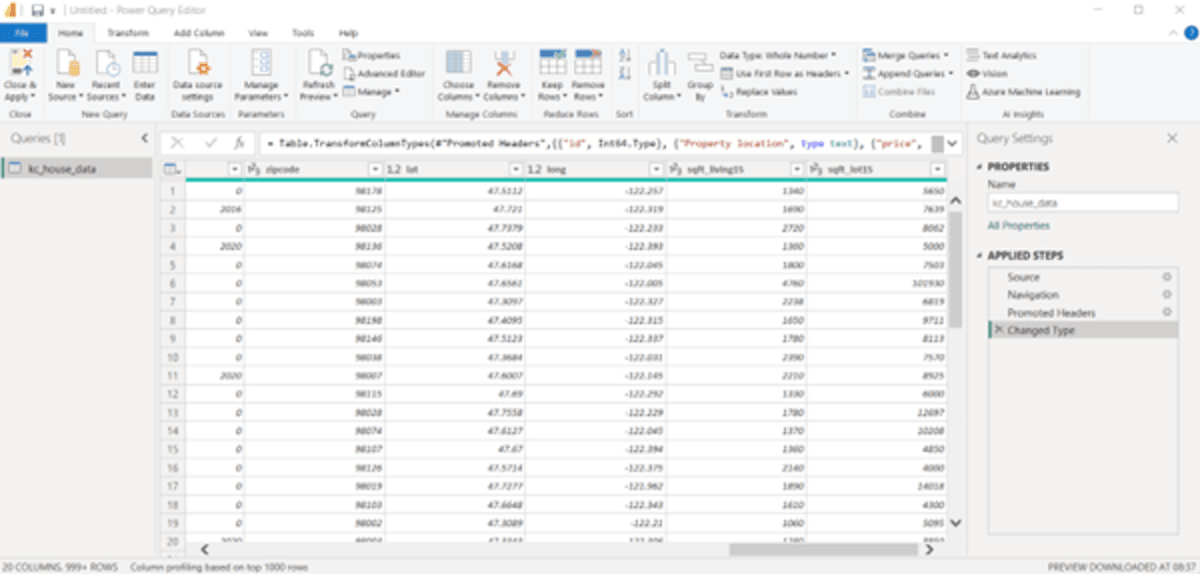Open the Promoted Headers step settings gear
Viewport: 1200px width, 574px height.
[1166, 313]
